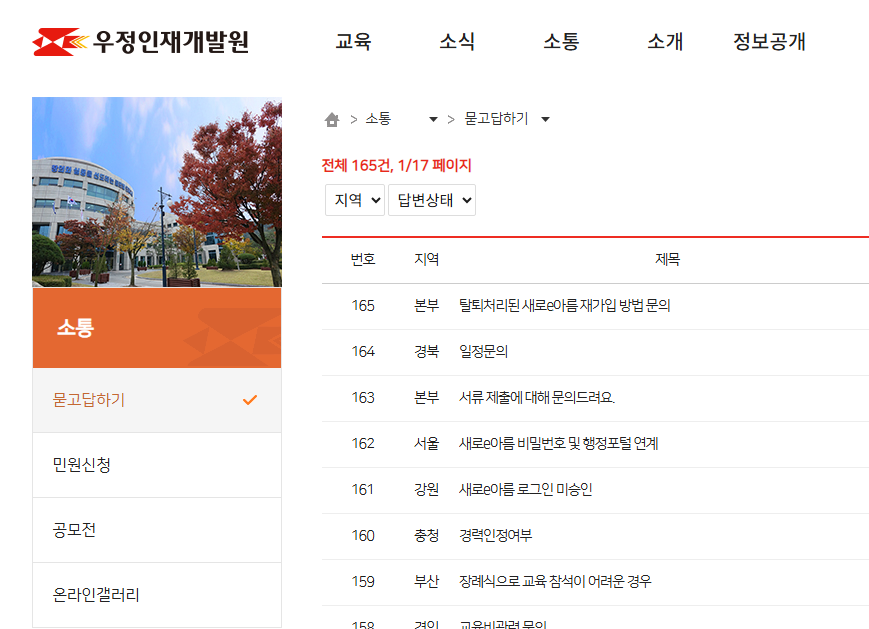The height and width of the screenshot is (629, 869).
Task: Click row number 163
Action: pyautogui.click(x=363, y=397)
